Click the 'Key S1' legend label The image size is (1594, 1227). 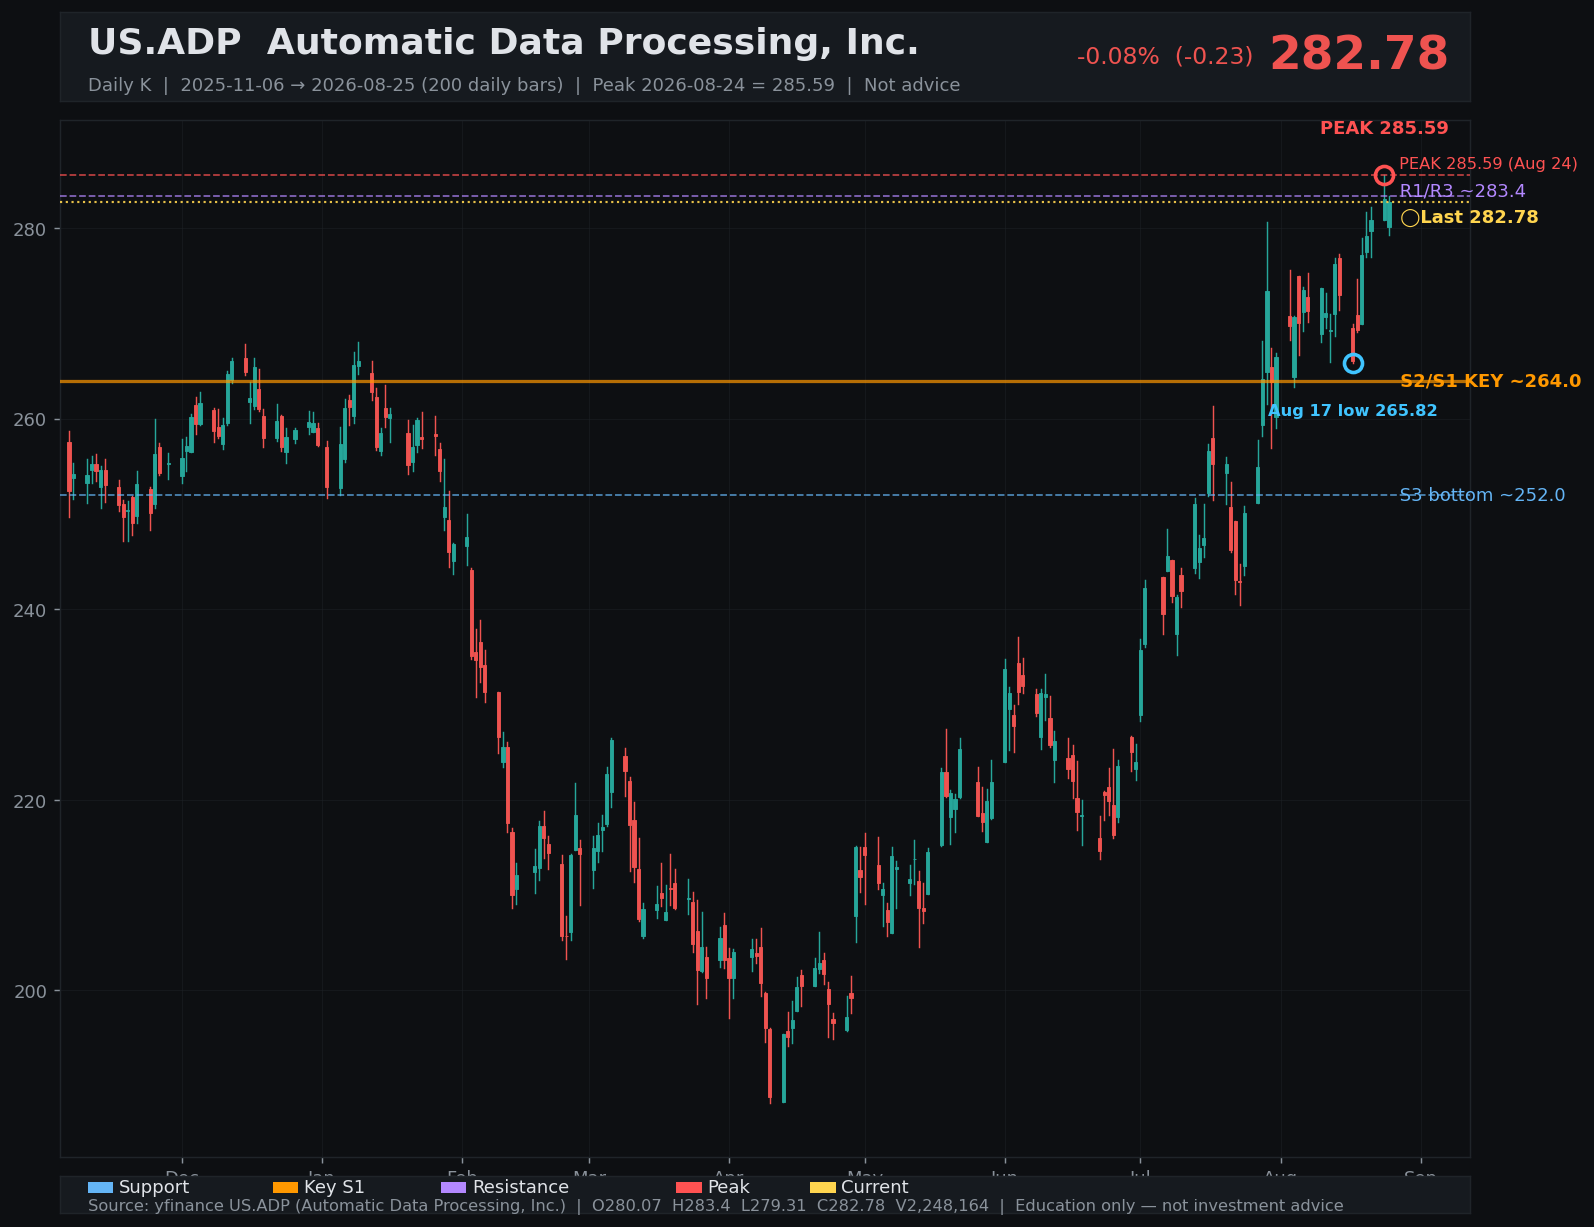(334, 1187)
